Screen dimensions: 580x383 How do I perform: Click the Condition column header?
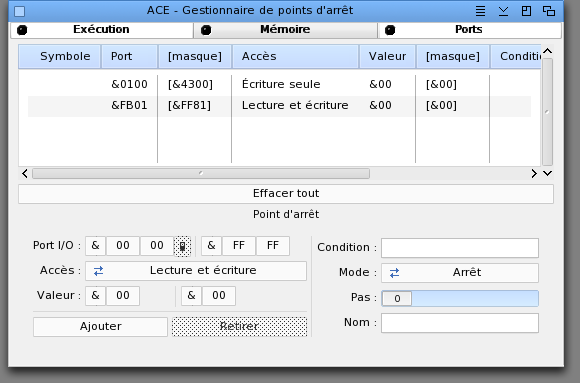point(516,56)
